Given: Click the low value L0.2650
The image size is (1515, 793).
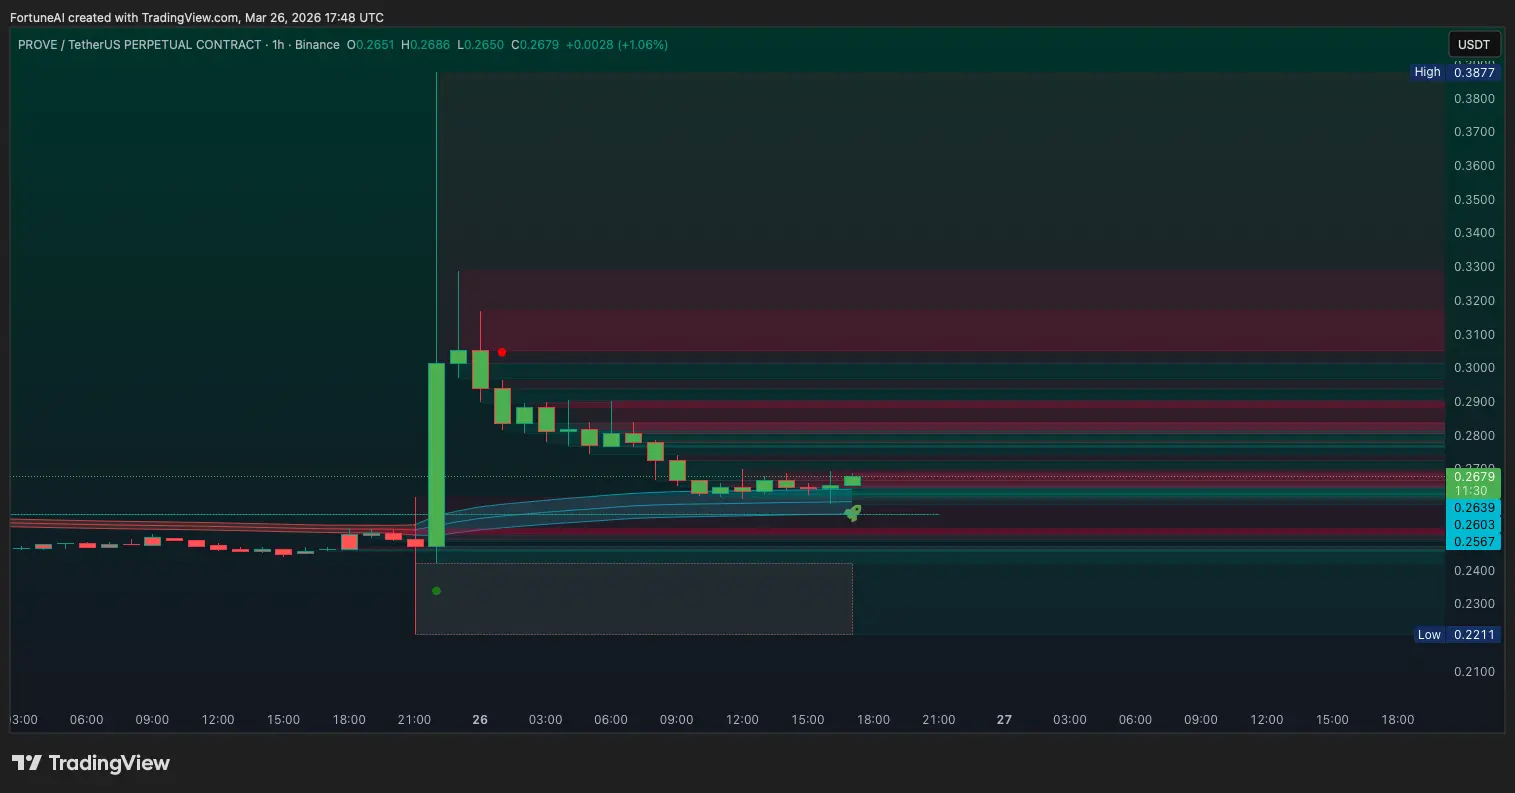Looking at the screenshot, I should (x=481, y=45).
